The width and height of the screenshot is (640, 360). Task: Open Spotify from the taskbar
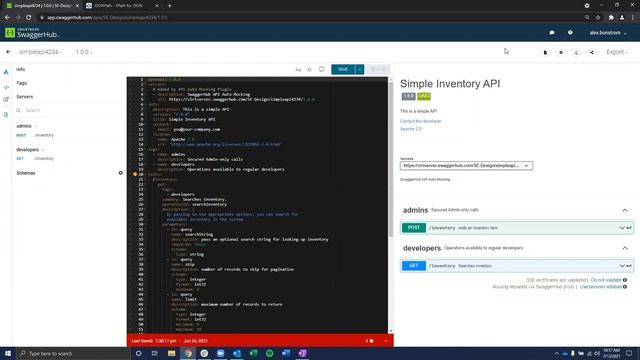[269, 353]
